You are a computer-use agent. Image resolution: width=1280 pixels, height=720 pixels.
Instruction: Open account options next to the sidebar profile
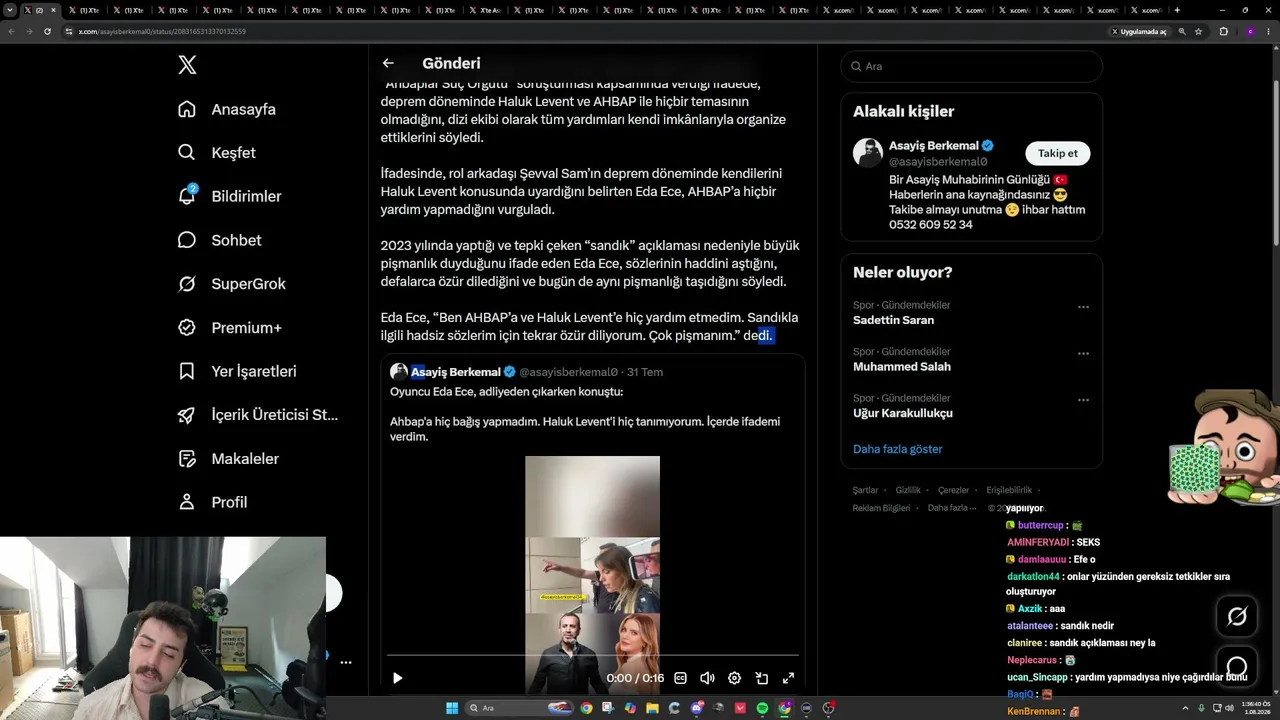346,662
